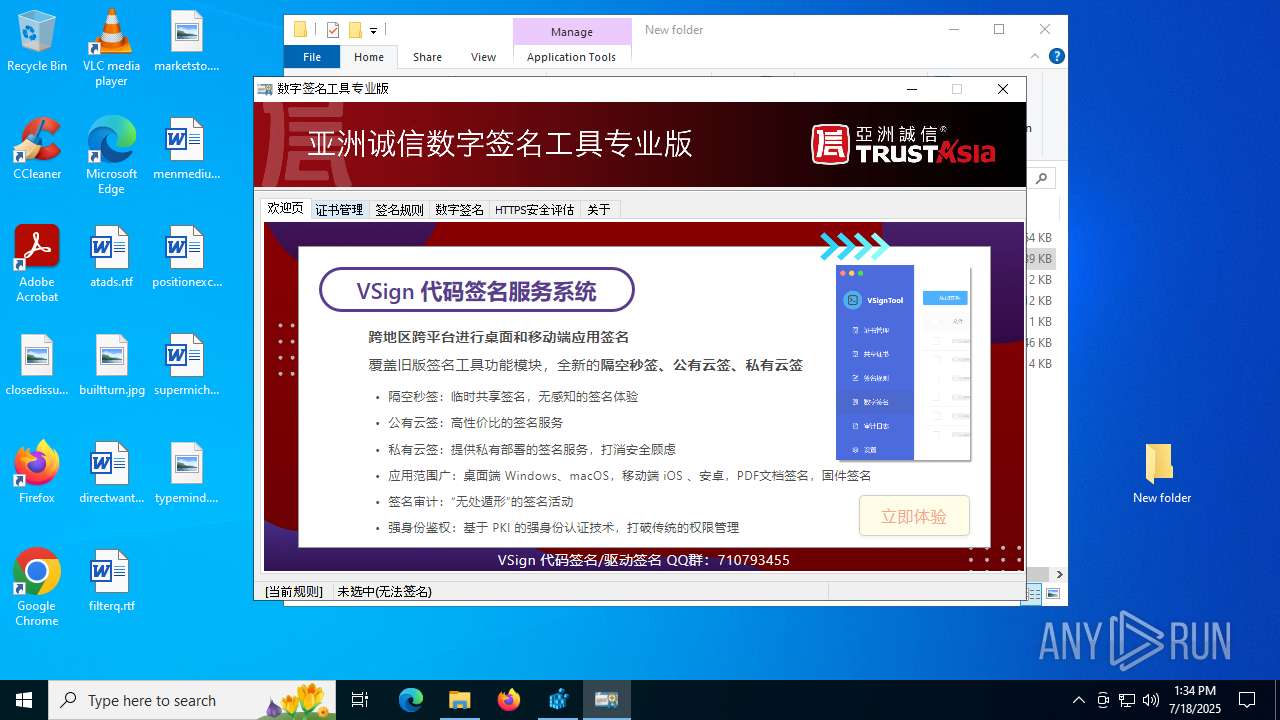1280x720 pixels.
Task: Open Recycle Bin desktop icon
Action: tap(37, 42)
